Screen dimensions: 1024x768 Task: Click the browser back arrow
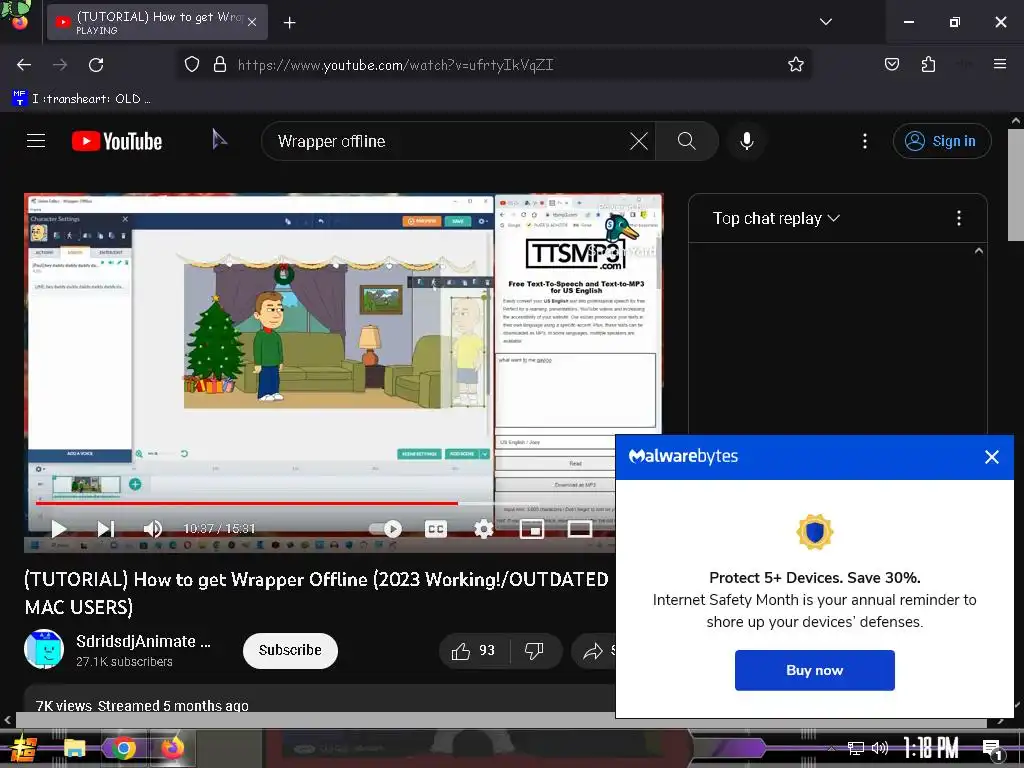[x=24, y=65]
